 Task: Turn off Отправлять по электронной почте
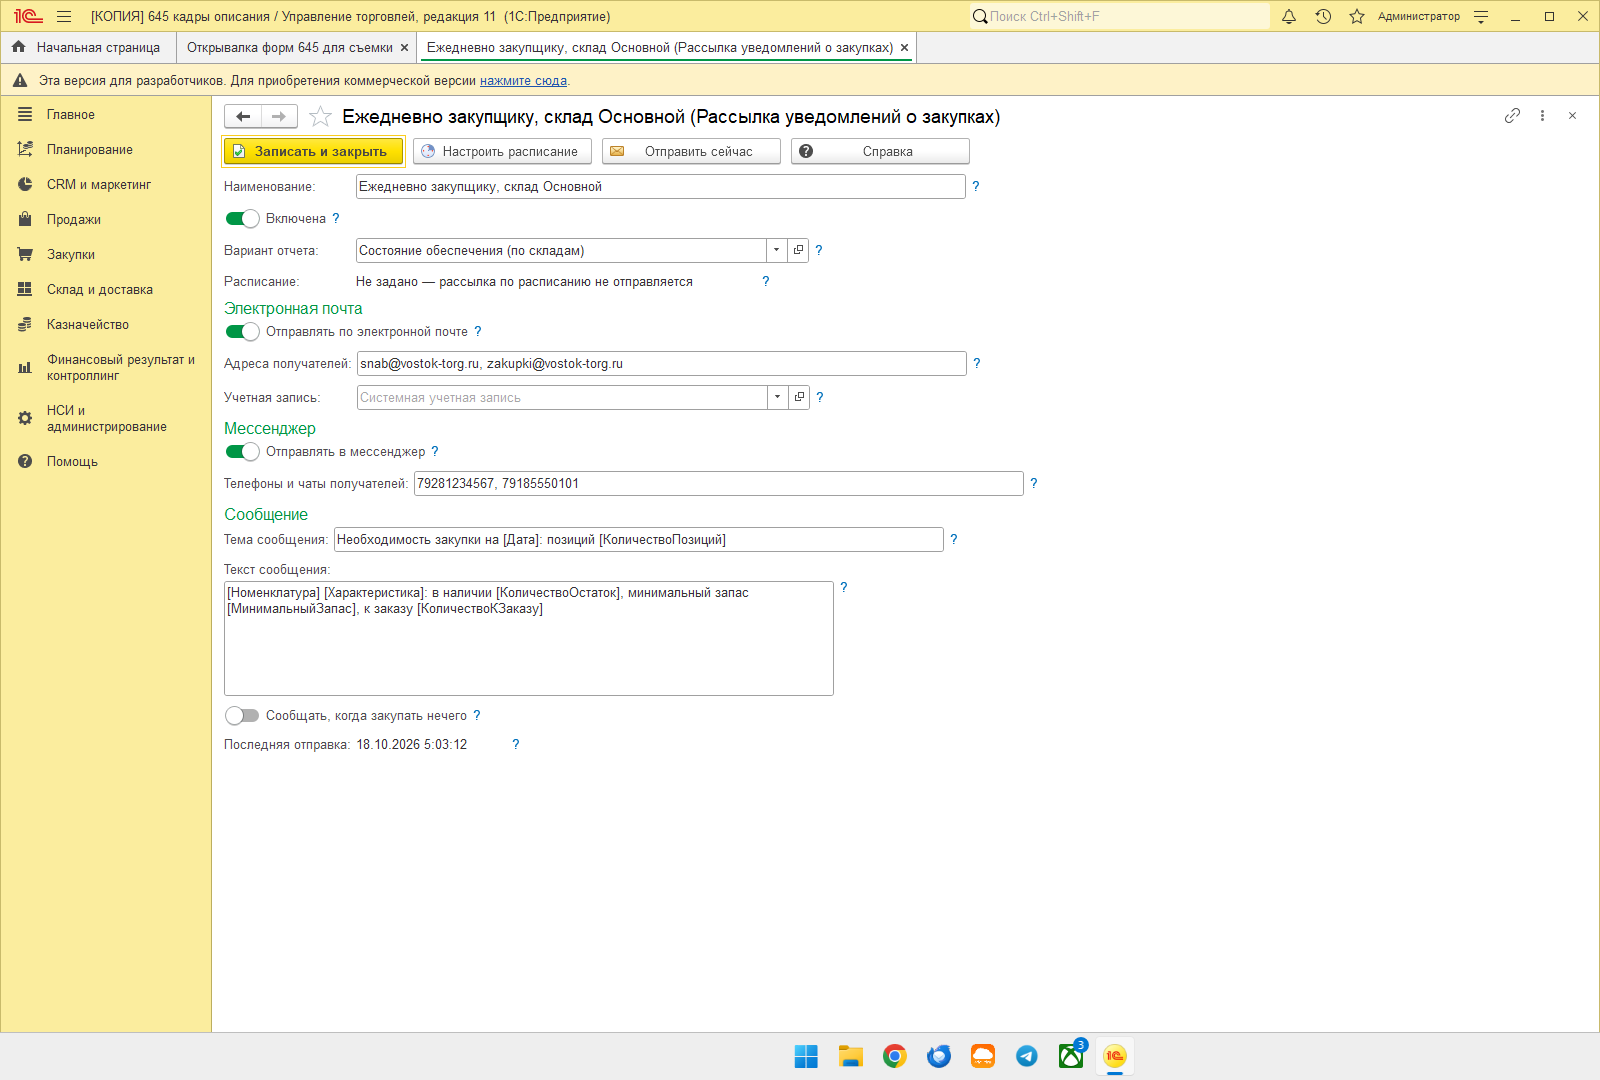[x=242, y=331]
